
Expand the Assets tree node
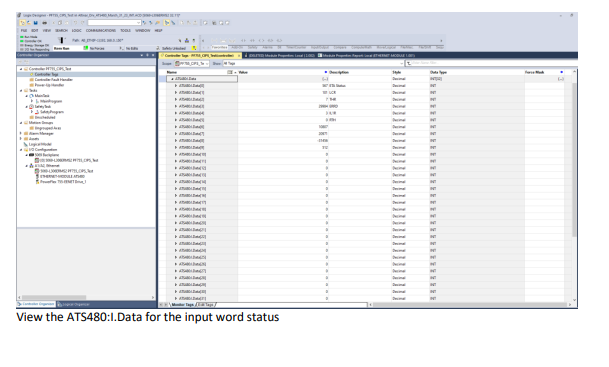pyautogui.click(x=21, y=139)
